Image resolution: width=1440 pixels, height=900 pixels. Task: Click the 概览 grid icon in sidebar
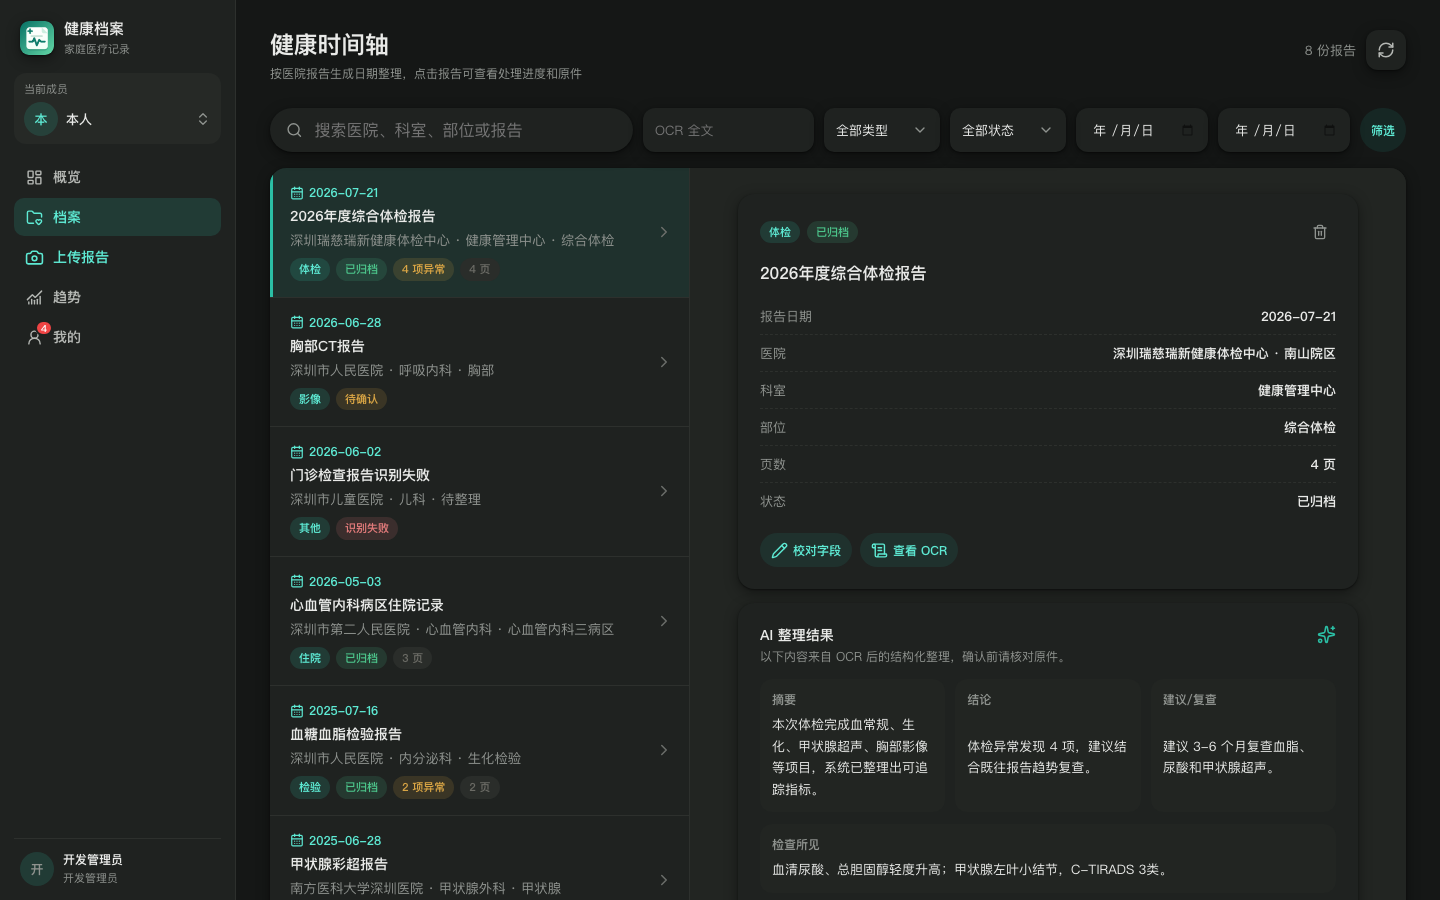point(34,177)
